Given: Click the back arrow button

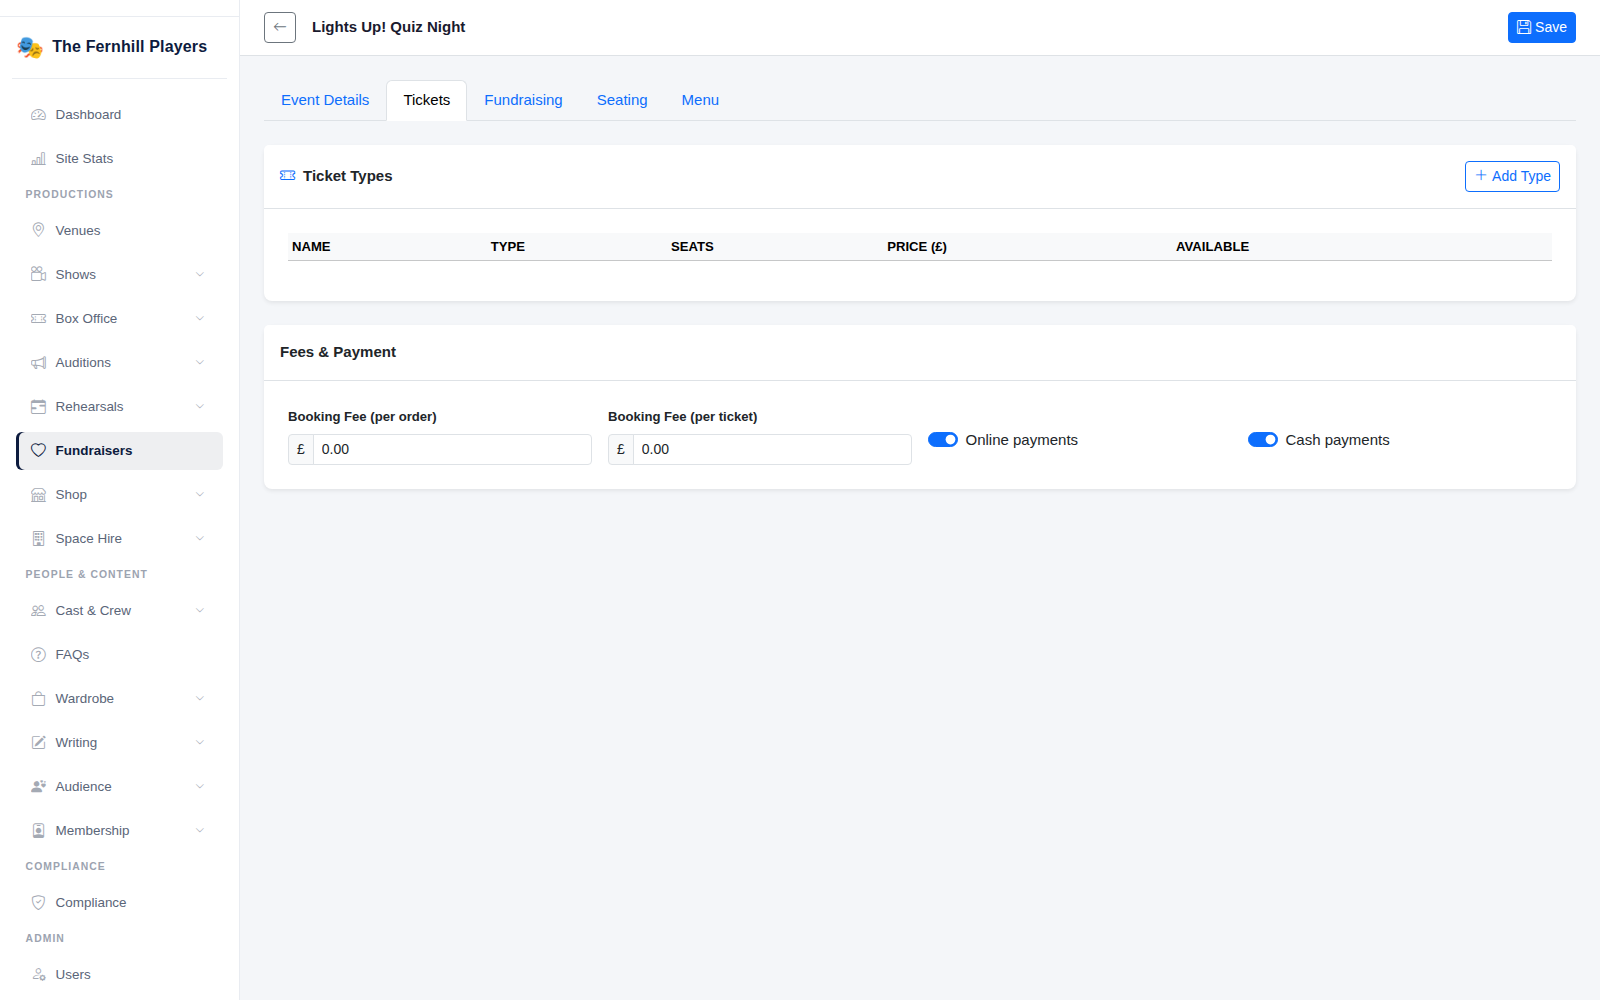Looking at the screenshot, I should tap(280, 27).
